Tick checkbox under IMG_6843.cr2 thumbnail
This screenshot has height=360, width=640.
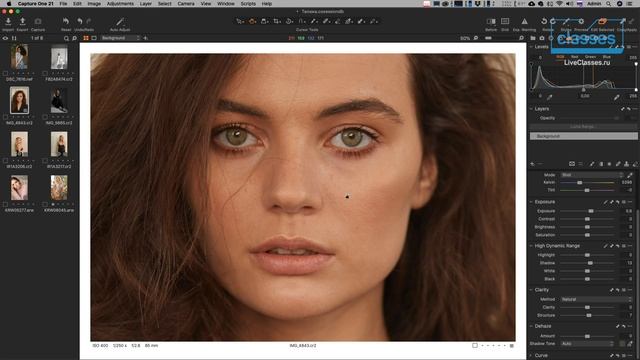(5, 117)
